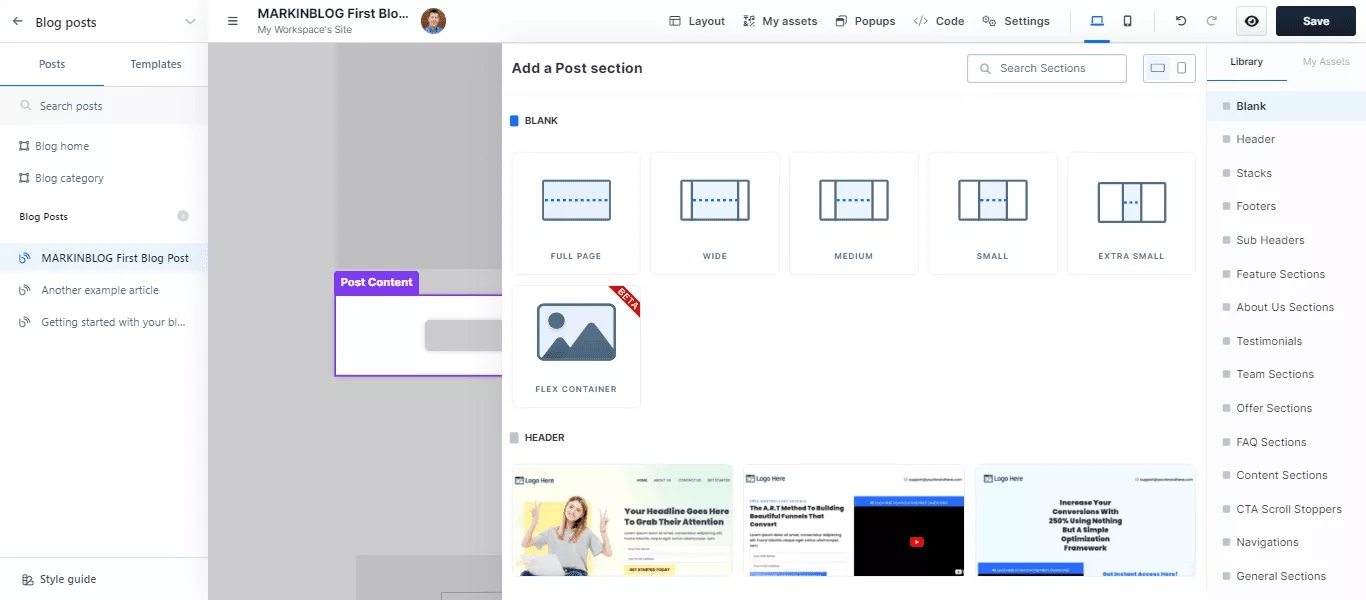The image size is (1366, 600).
Task: Open the Layout menu
Action: pos(697,21)
